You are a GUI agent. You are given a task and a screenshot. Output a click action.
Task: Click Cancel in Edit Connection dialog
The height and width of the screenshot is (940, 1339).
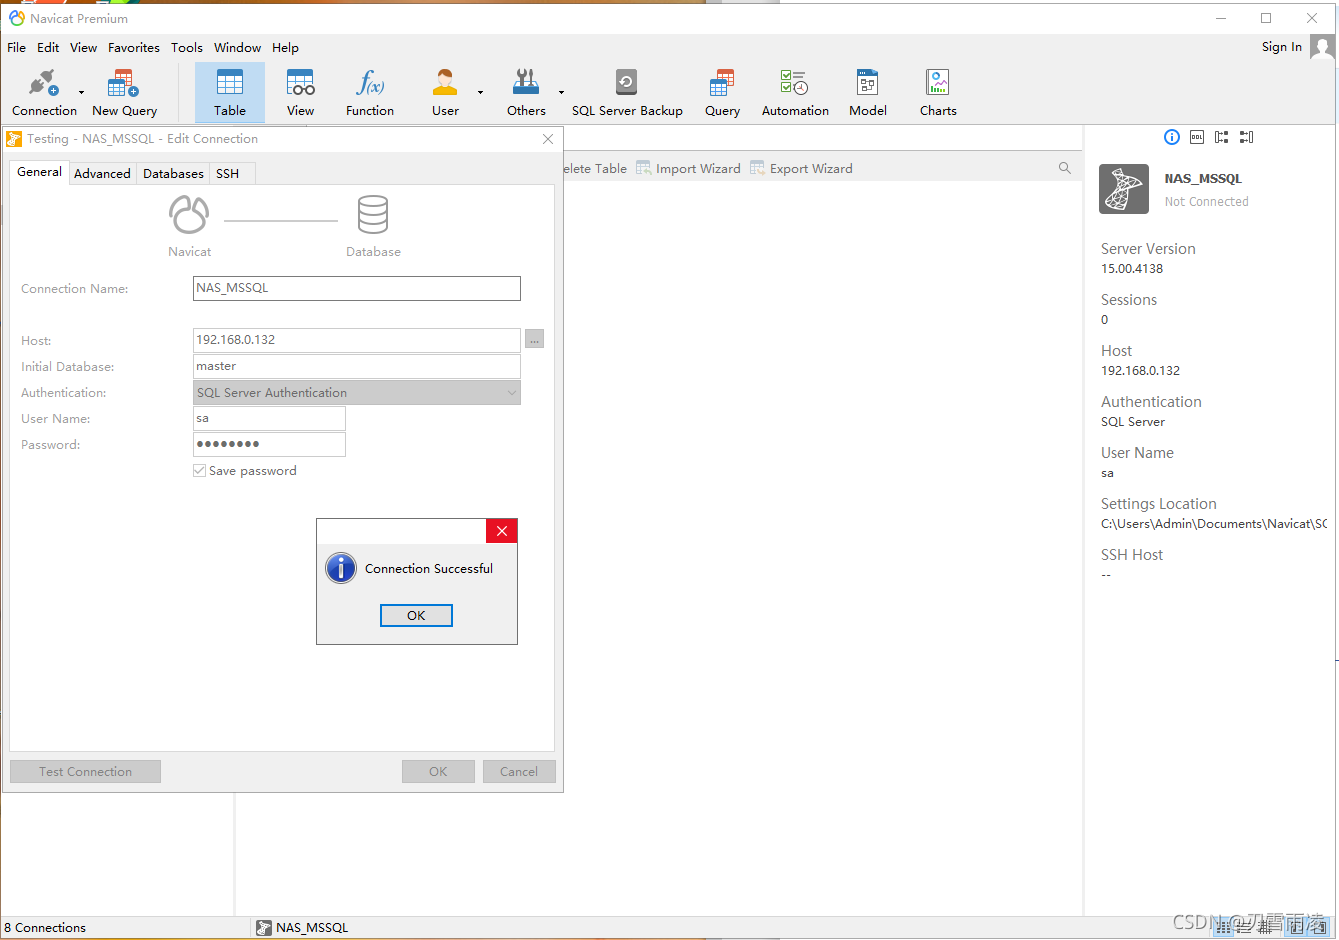tap(519, 771)
